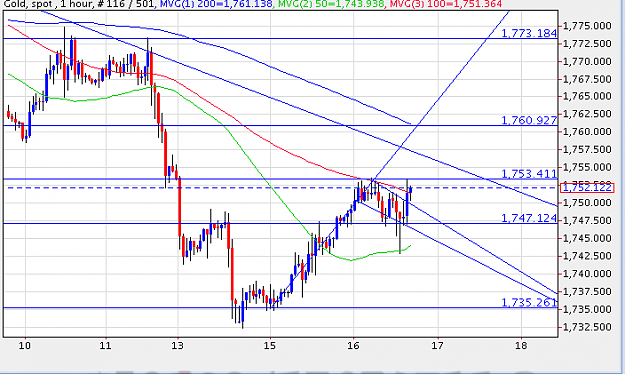Image resolution: width=625 pixels, height=374 pixels.
Task: Select the 1,735.261 support level label
Action: [529, 302]
